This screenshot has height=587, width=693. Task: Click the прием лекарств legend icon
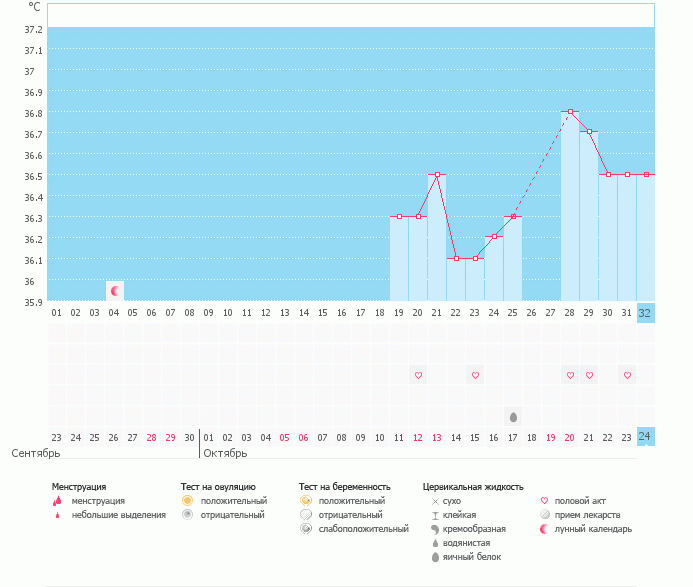click(544, 514)
